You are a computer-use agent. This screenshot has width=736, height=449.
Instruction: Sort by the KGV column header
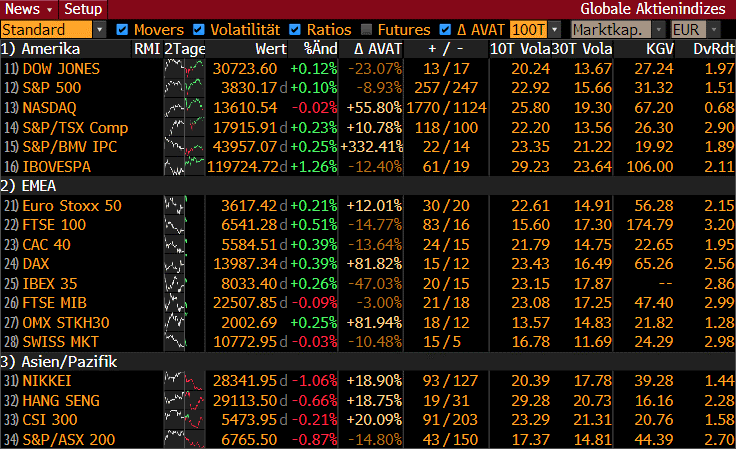tap(659, 49)
